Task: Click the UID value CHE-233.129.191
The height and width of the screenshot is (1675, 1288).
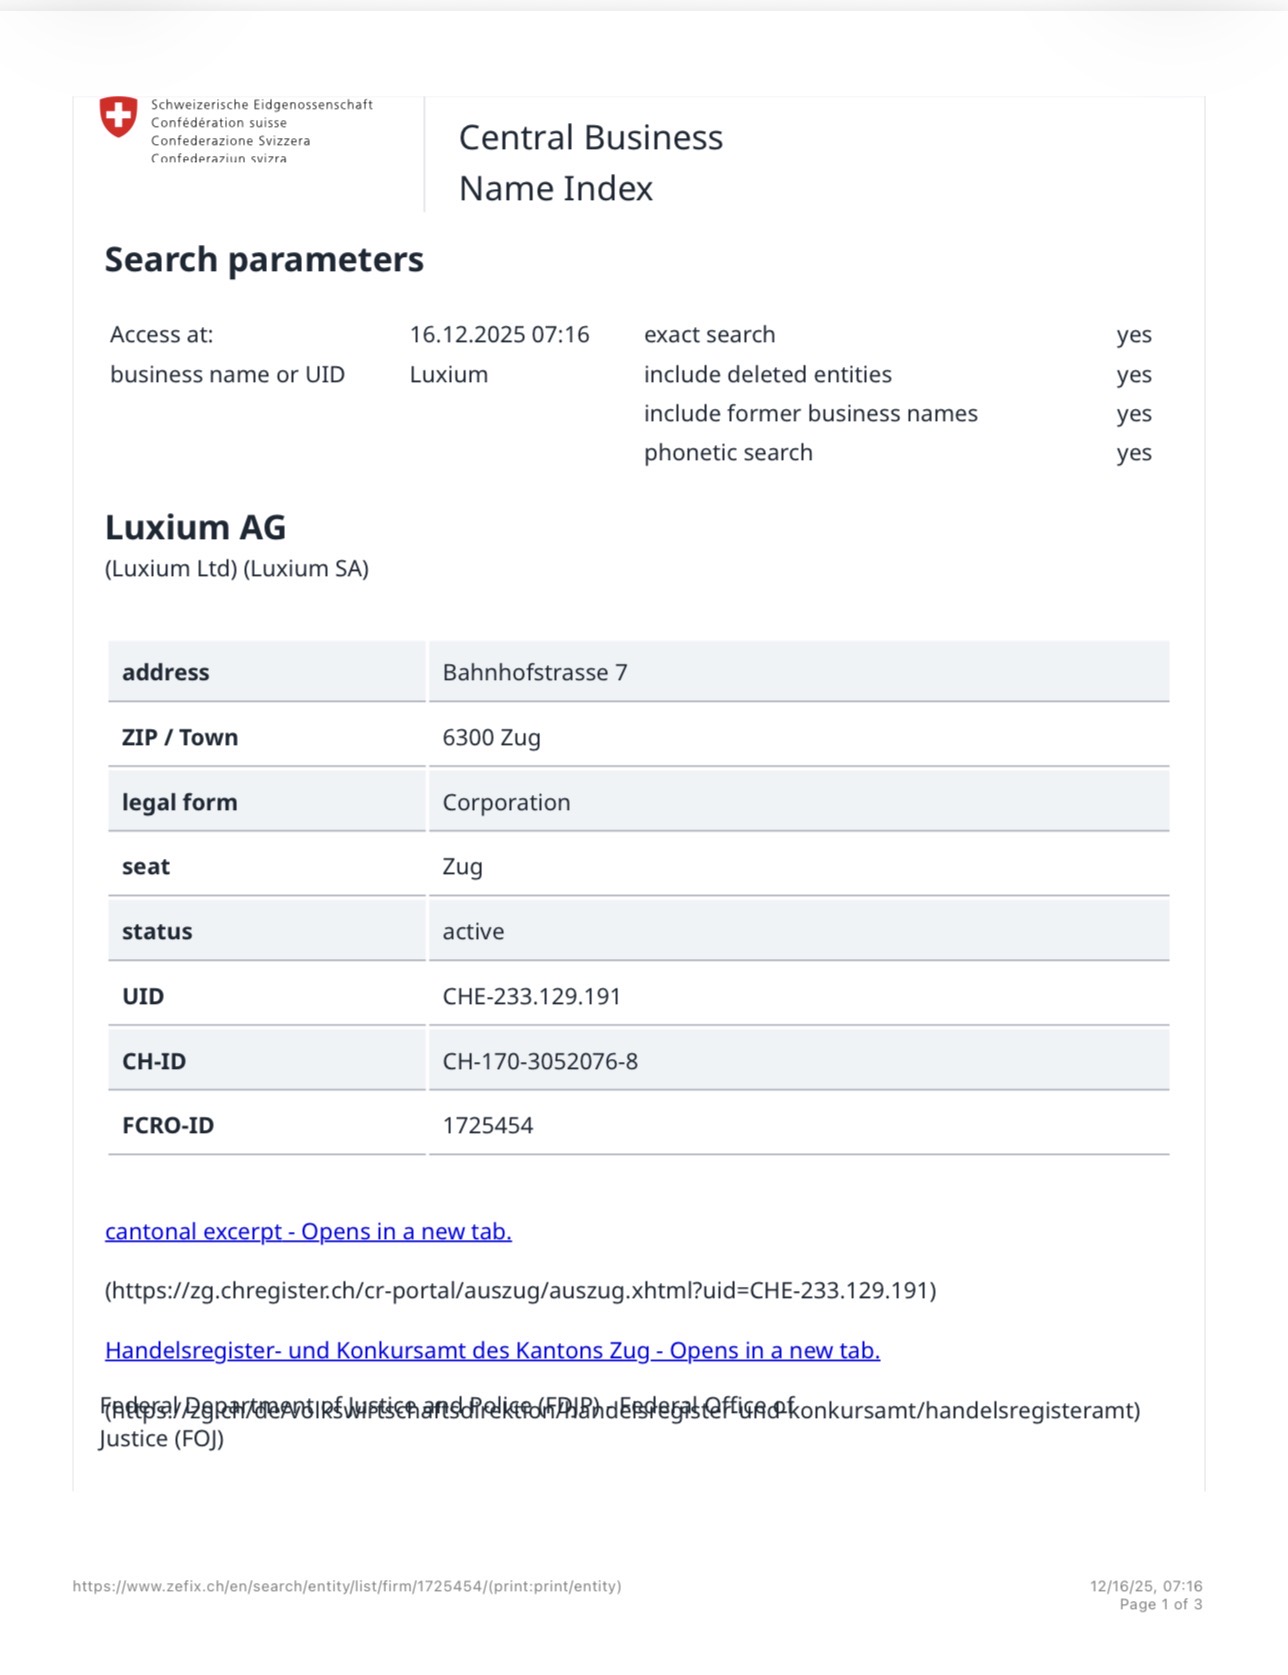Action: pyautogui.click(x=531, y=996)
